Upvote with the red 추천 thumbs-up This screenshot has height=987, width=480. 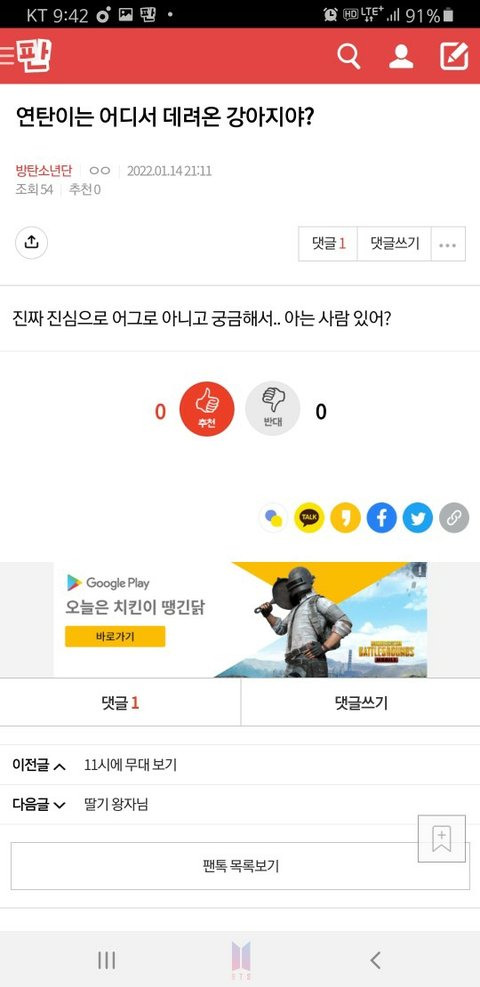coord(207,409)
